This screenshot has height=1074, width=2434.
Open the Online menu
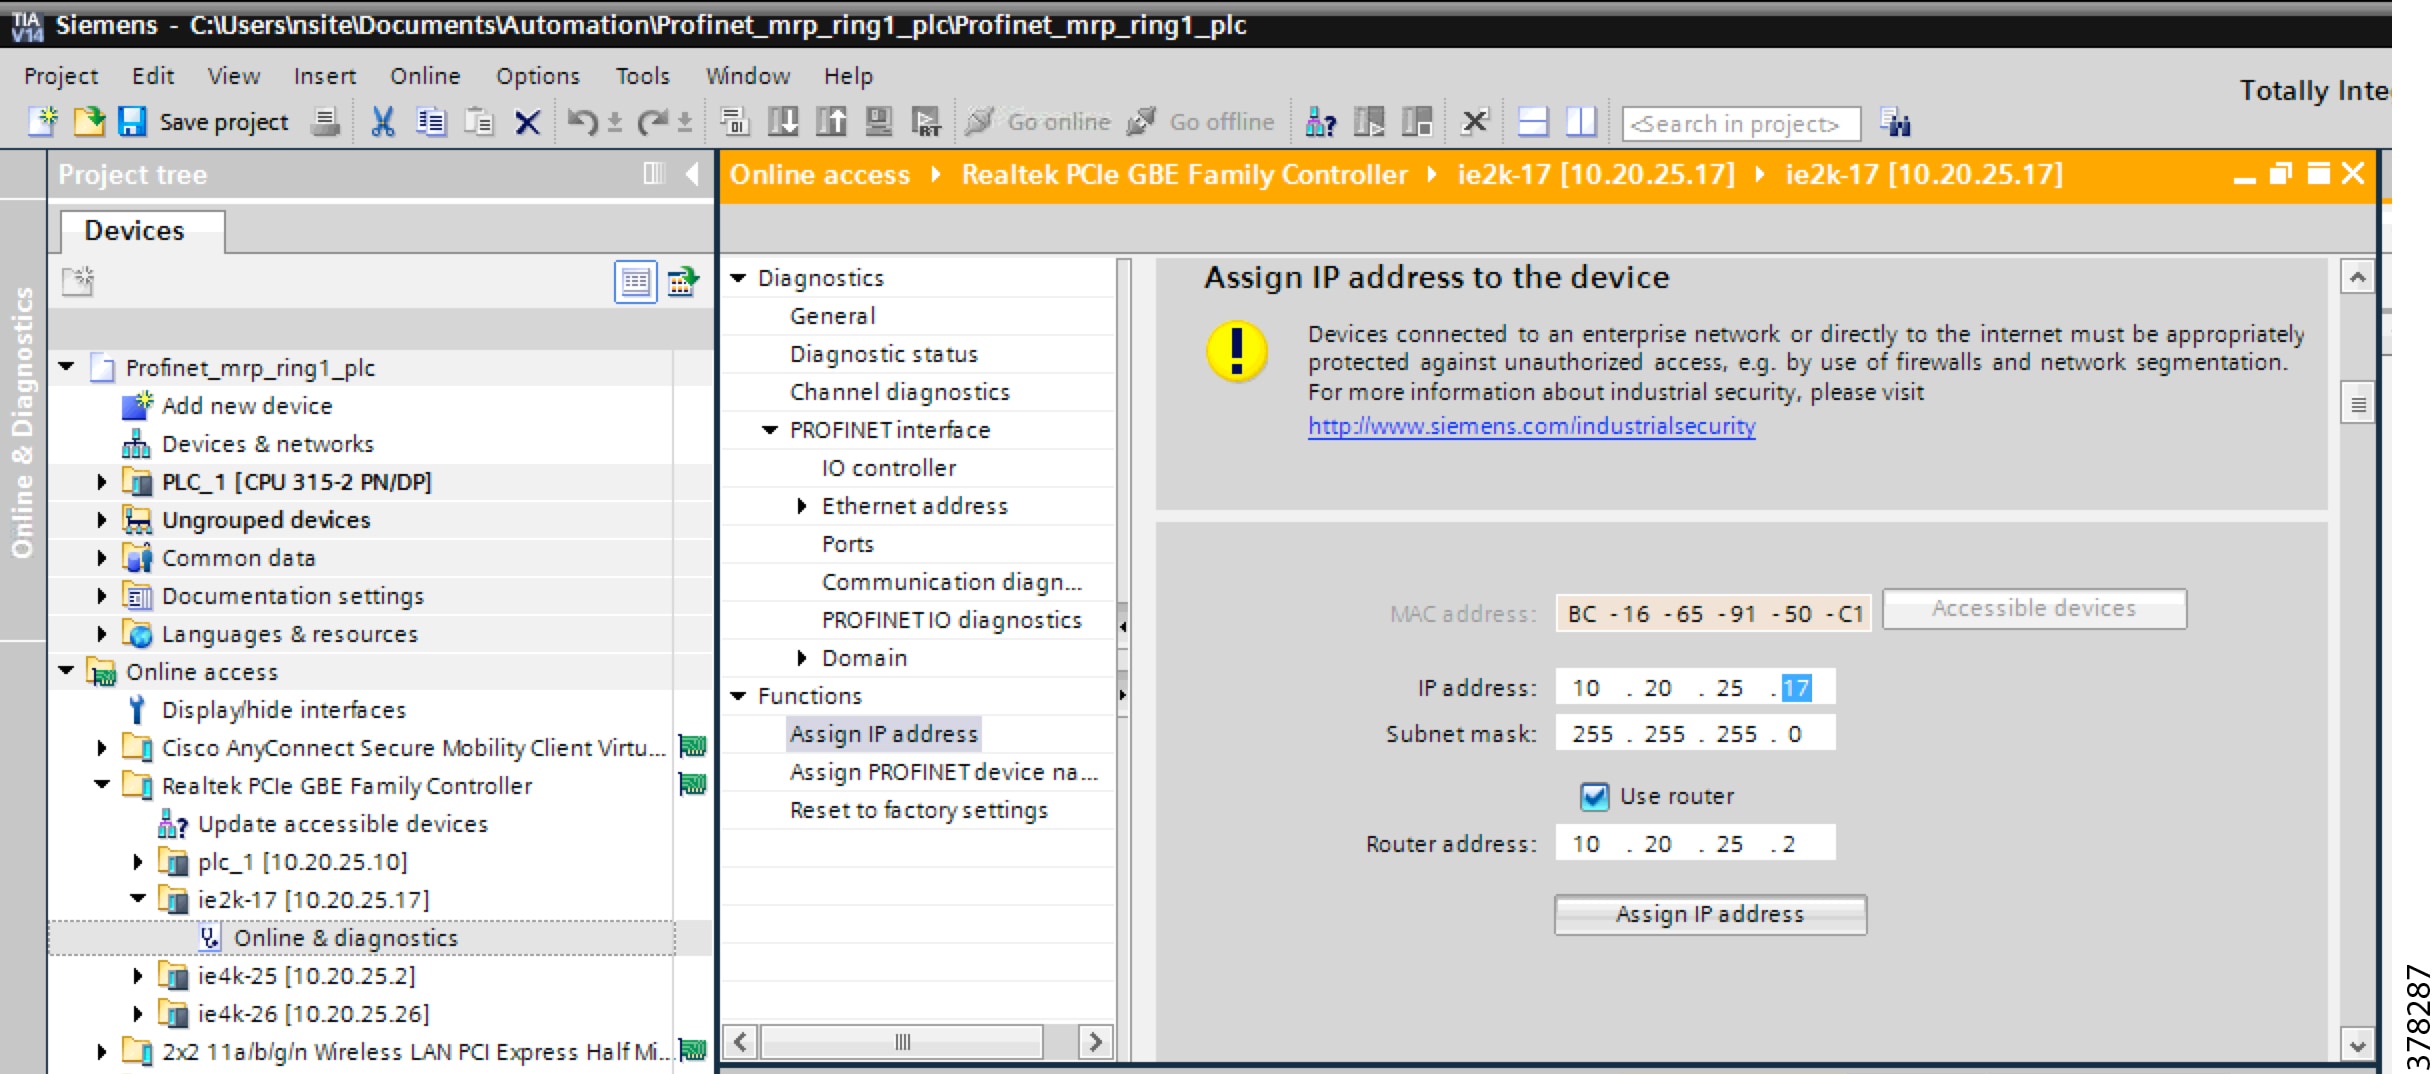tap(425, 76)
